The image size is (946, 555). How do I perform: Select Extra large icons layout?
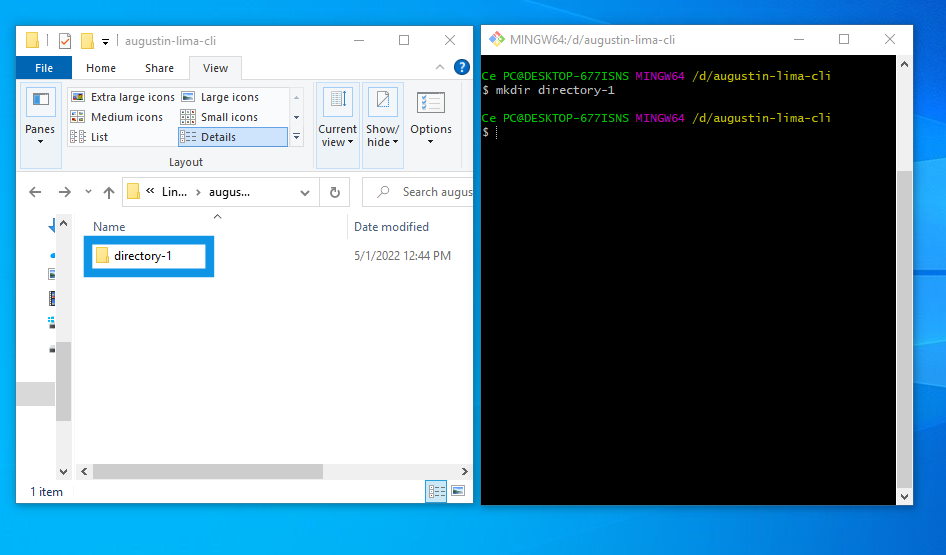pos(122,97)
